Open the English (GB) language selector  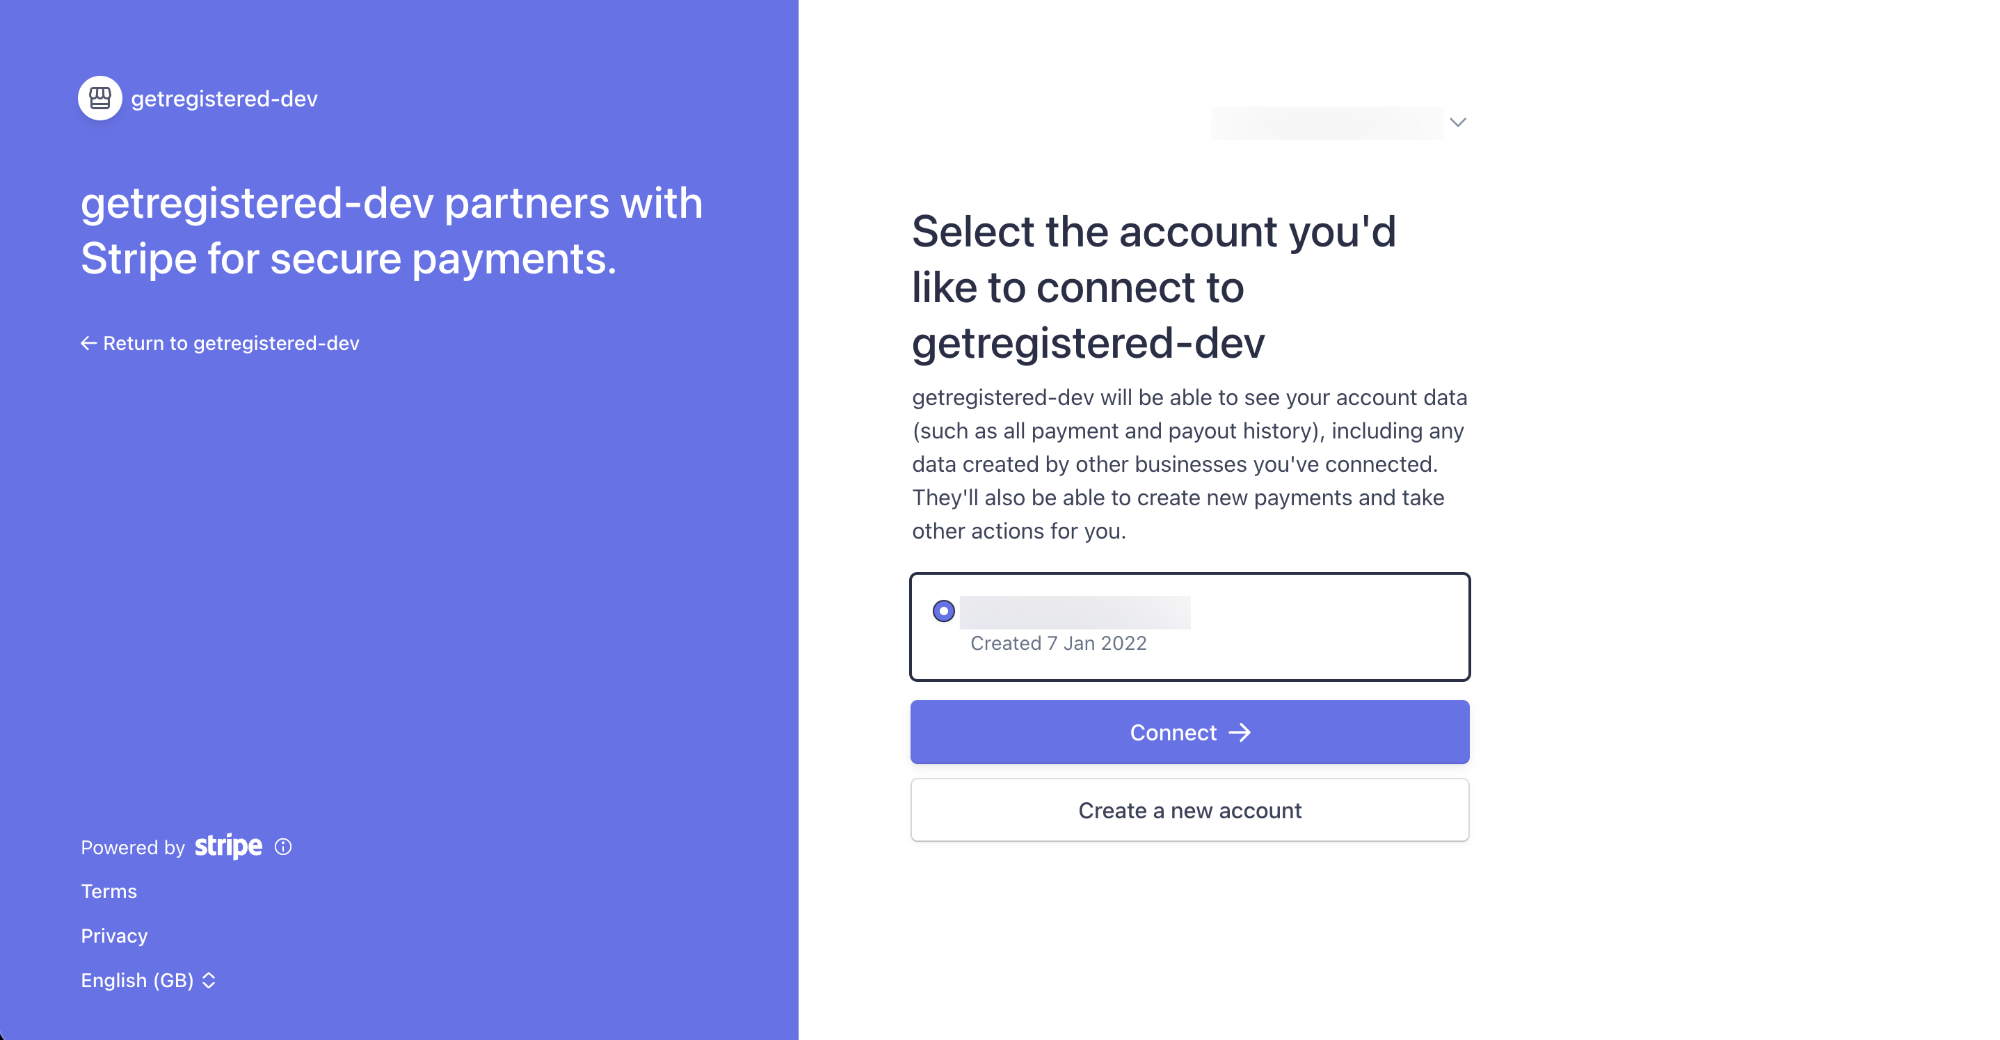[x=148, y=980]
